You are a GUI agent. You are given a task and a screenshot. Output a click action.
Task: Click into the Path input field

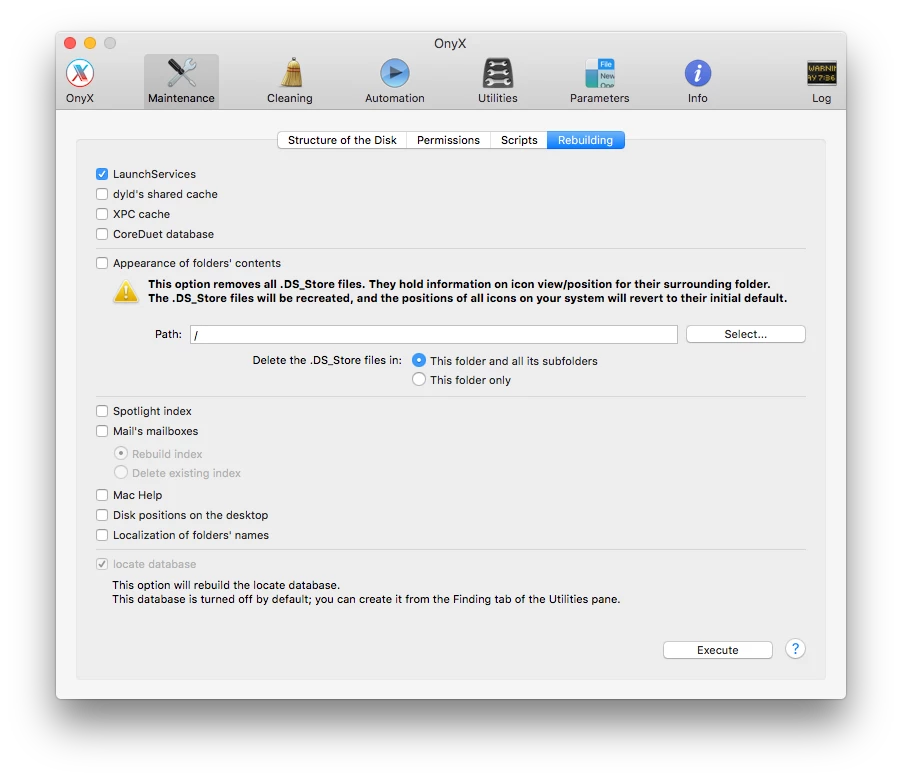point(434,334)
